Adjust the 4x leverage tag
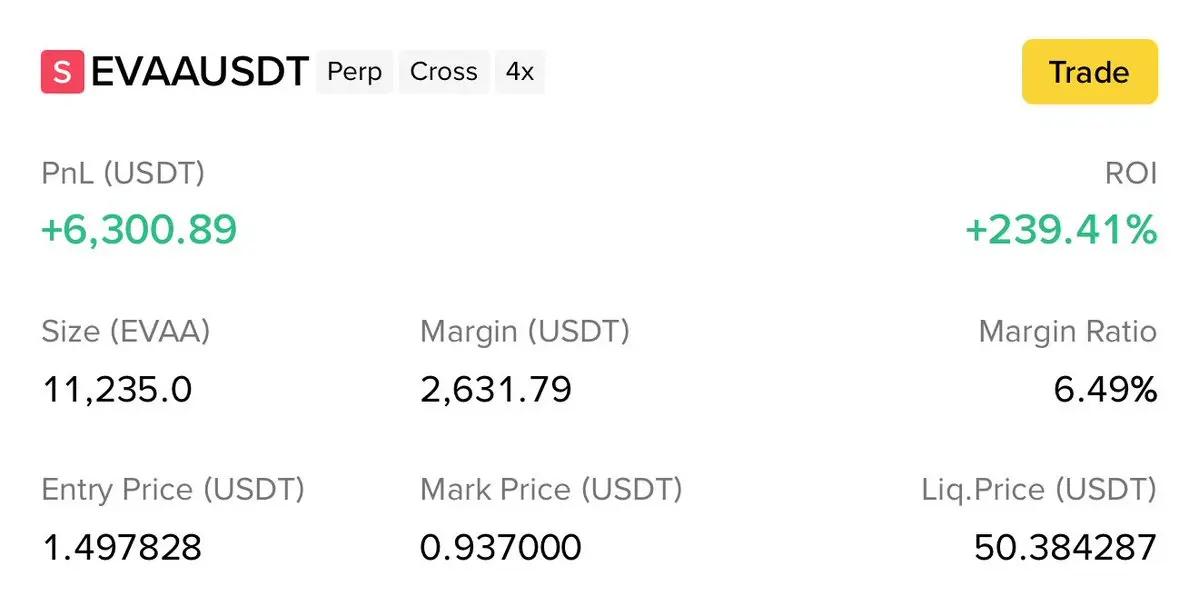 tap(519, 73)
